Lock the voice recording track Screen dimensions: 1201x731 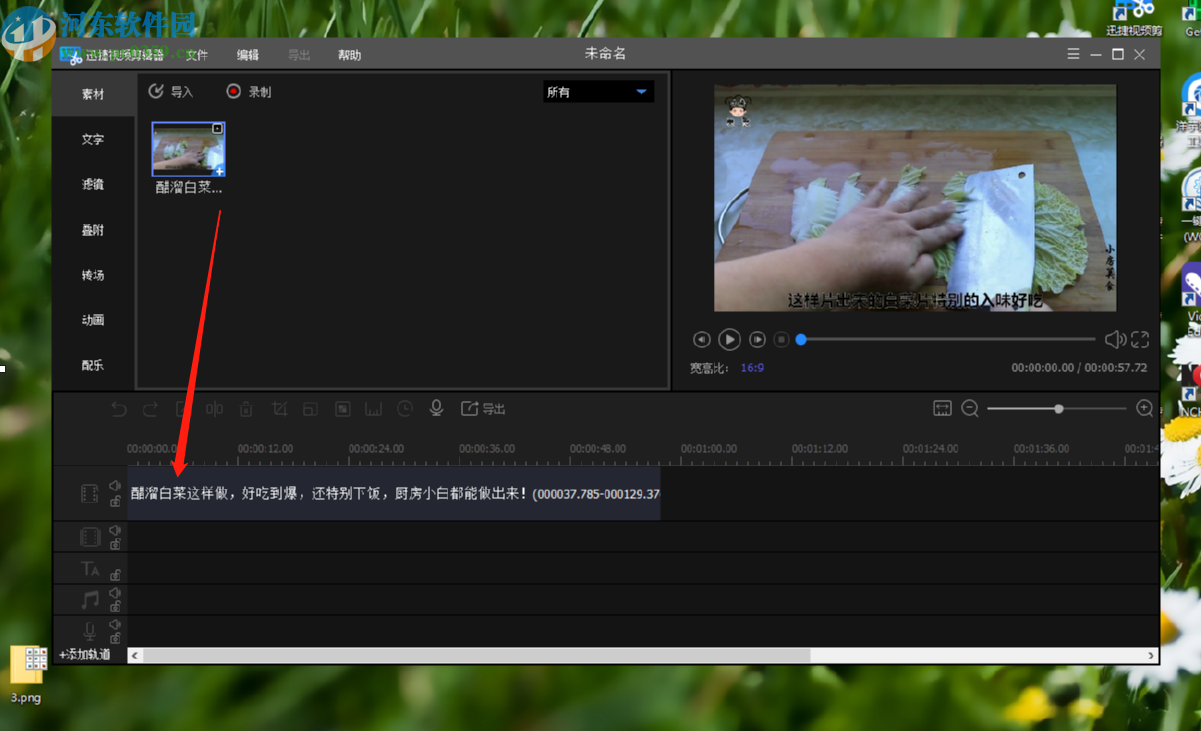(x=115, y=638)
